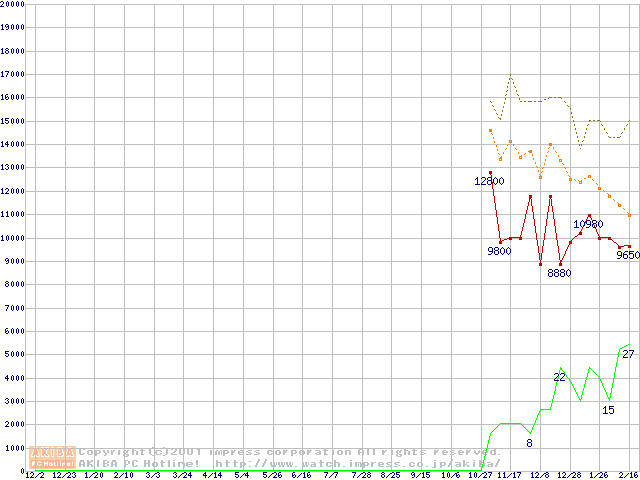640x480 pixels.
Task: Click the AKIBA PC Hotline logo
Action: [53, 457]
